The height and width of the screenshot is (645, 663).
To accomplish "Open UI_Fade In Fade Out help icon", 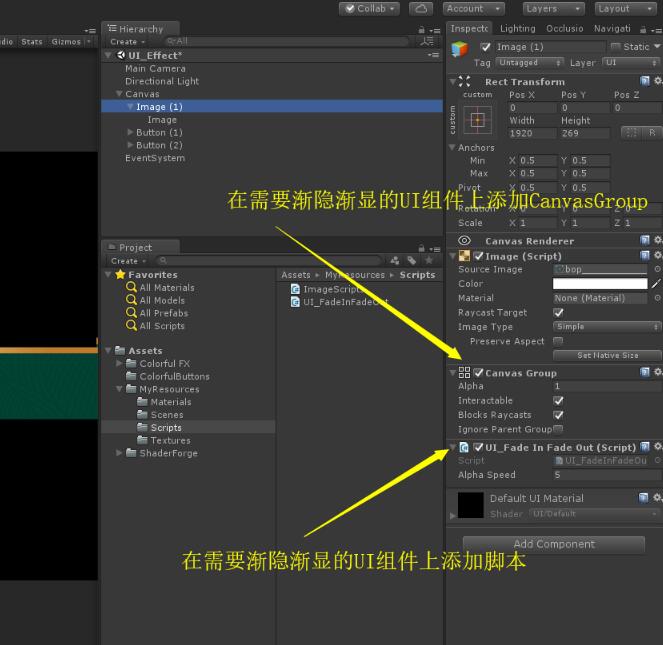I will pyautogui.click(x=645, y=447).
